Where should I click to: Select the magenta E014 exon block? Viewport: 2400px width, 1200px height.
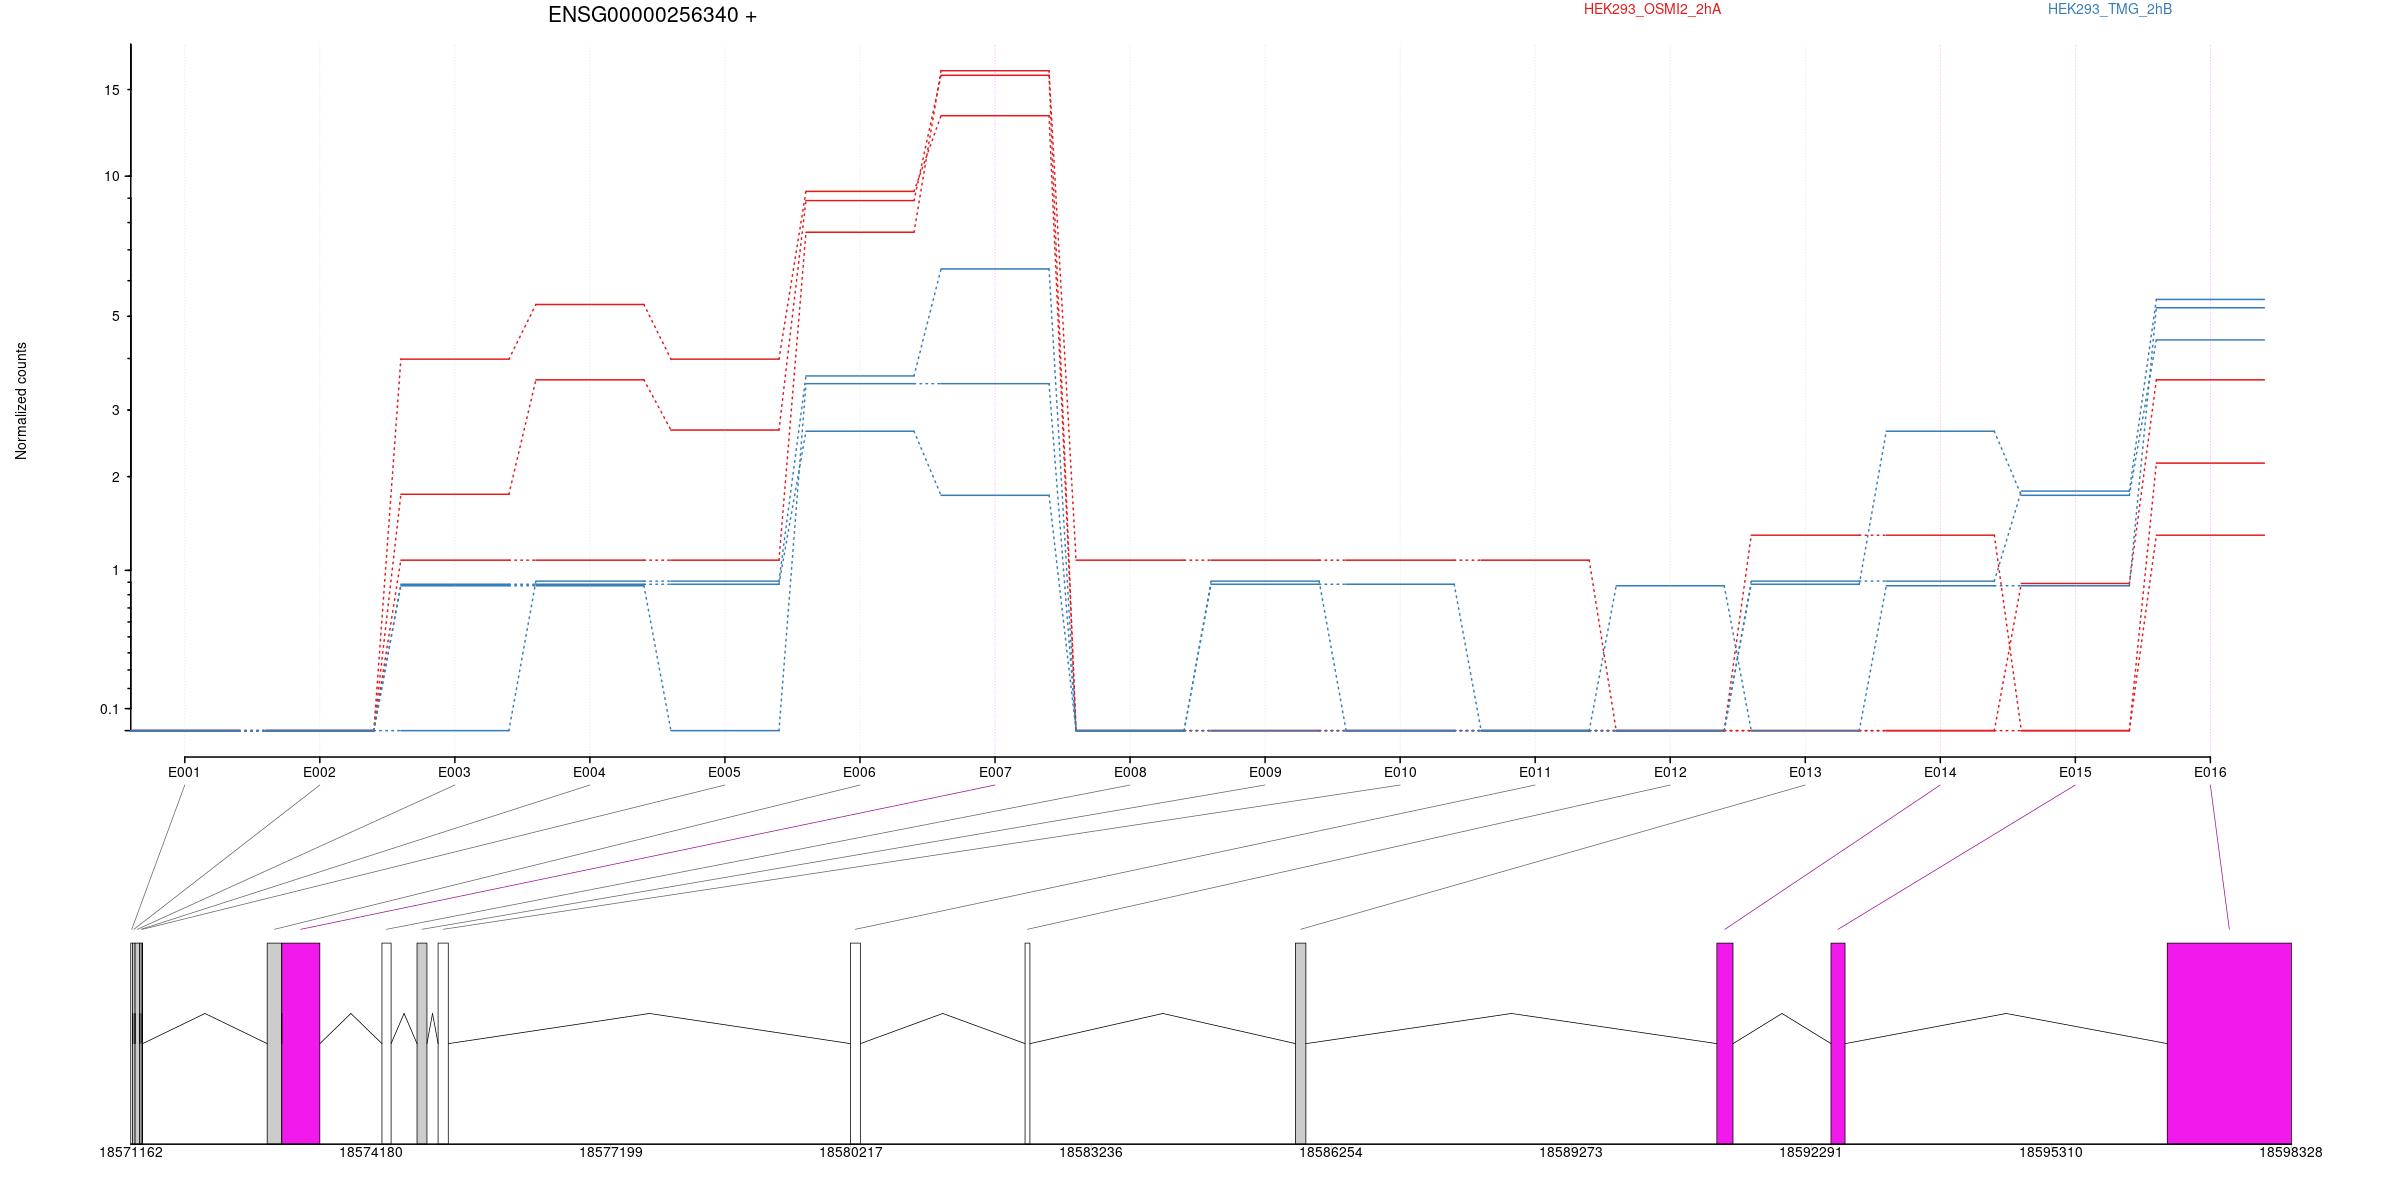pyautogui.click(x=1725, y=1043)
